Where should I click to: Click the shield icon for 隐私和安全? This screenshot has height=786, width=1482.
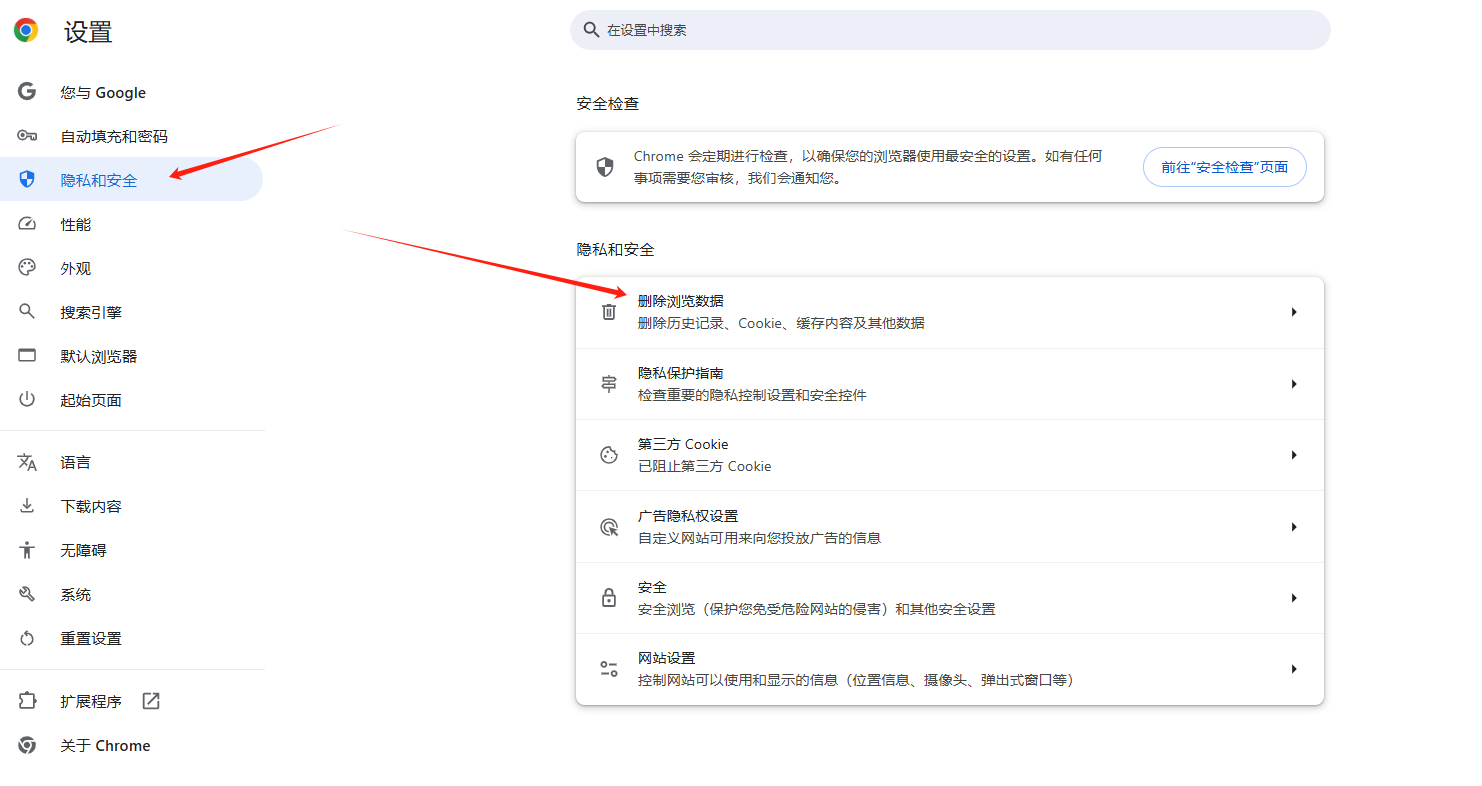pos(27,180)
